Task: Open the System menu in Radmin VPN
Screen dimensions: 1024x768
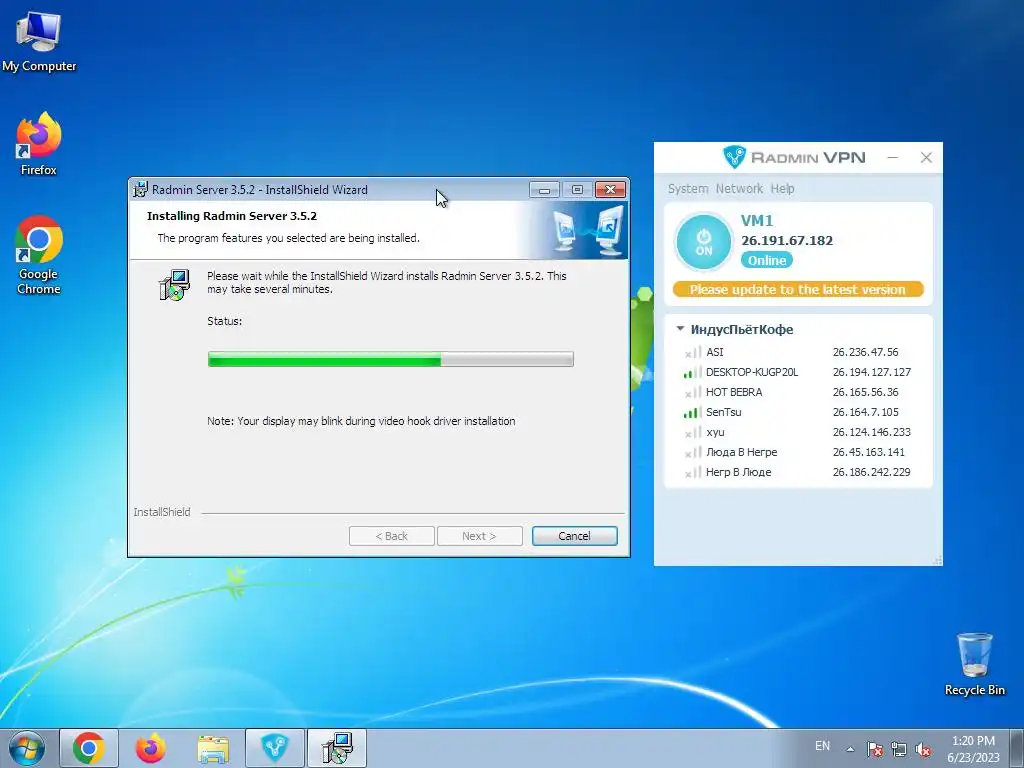Action: point(688,189)
